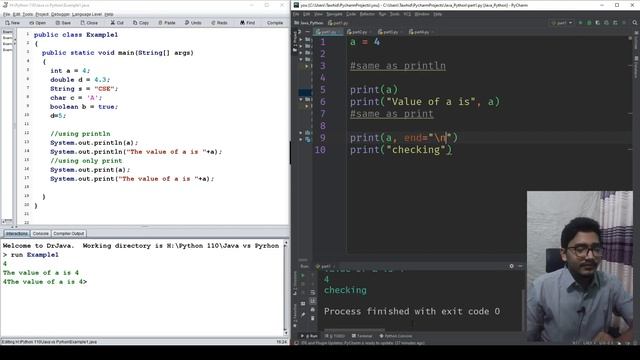Click Cut in the DrJava toolbar
The height and width of the screenshot is (360, 640).
117,23
